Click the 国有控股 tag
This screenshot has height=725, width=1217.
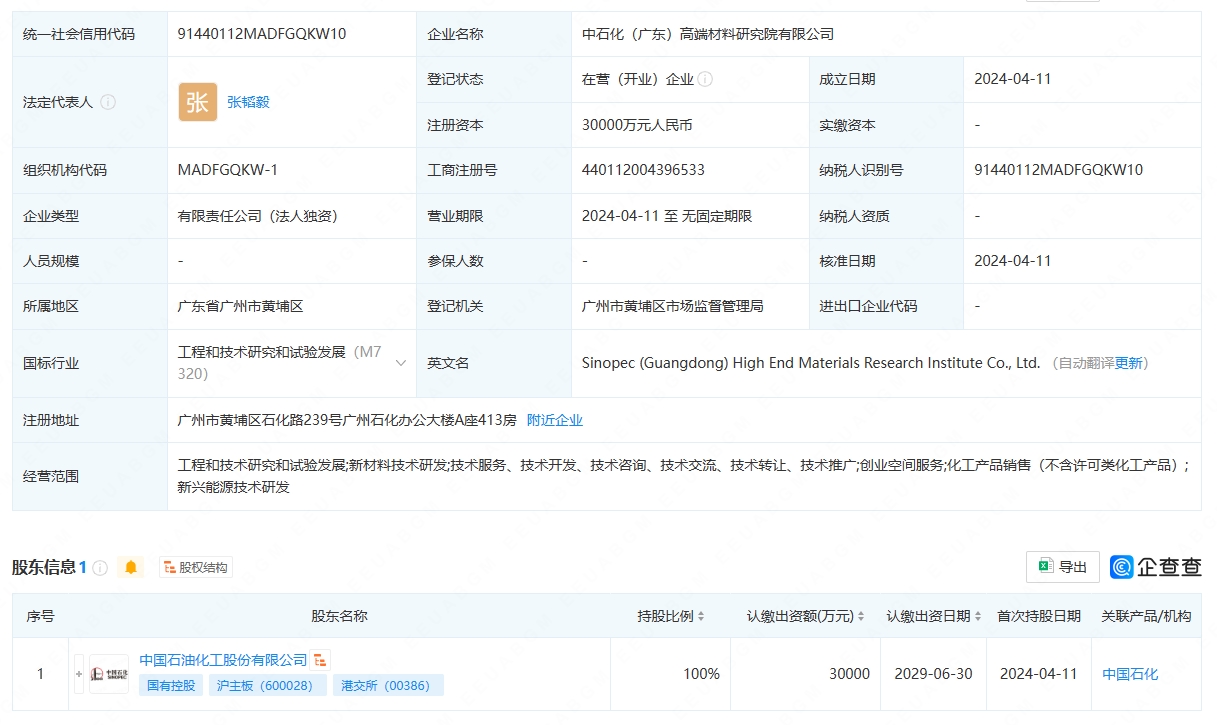tap(172, 685)
